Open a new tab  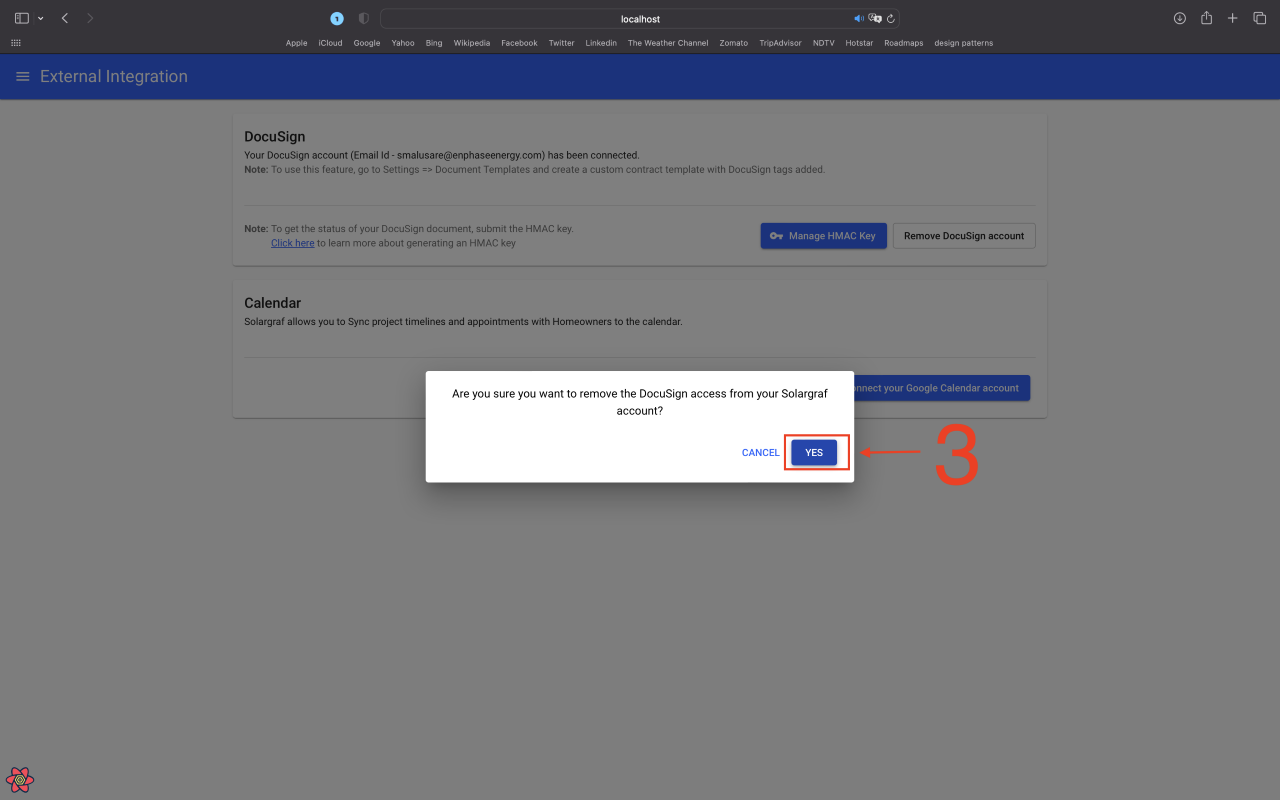[x=1232, y=17]
